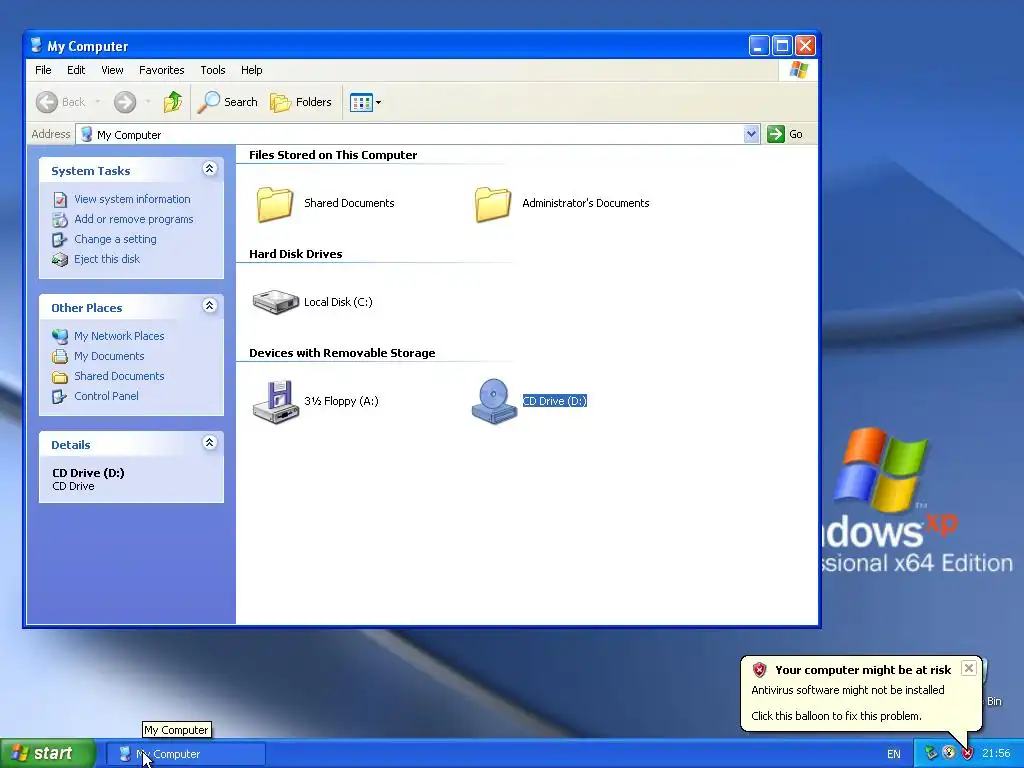This screenshot has height=768, width=1024.
Task: Open Shared Documents link in Other Places
Action: 119,376
